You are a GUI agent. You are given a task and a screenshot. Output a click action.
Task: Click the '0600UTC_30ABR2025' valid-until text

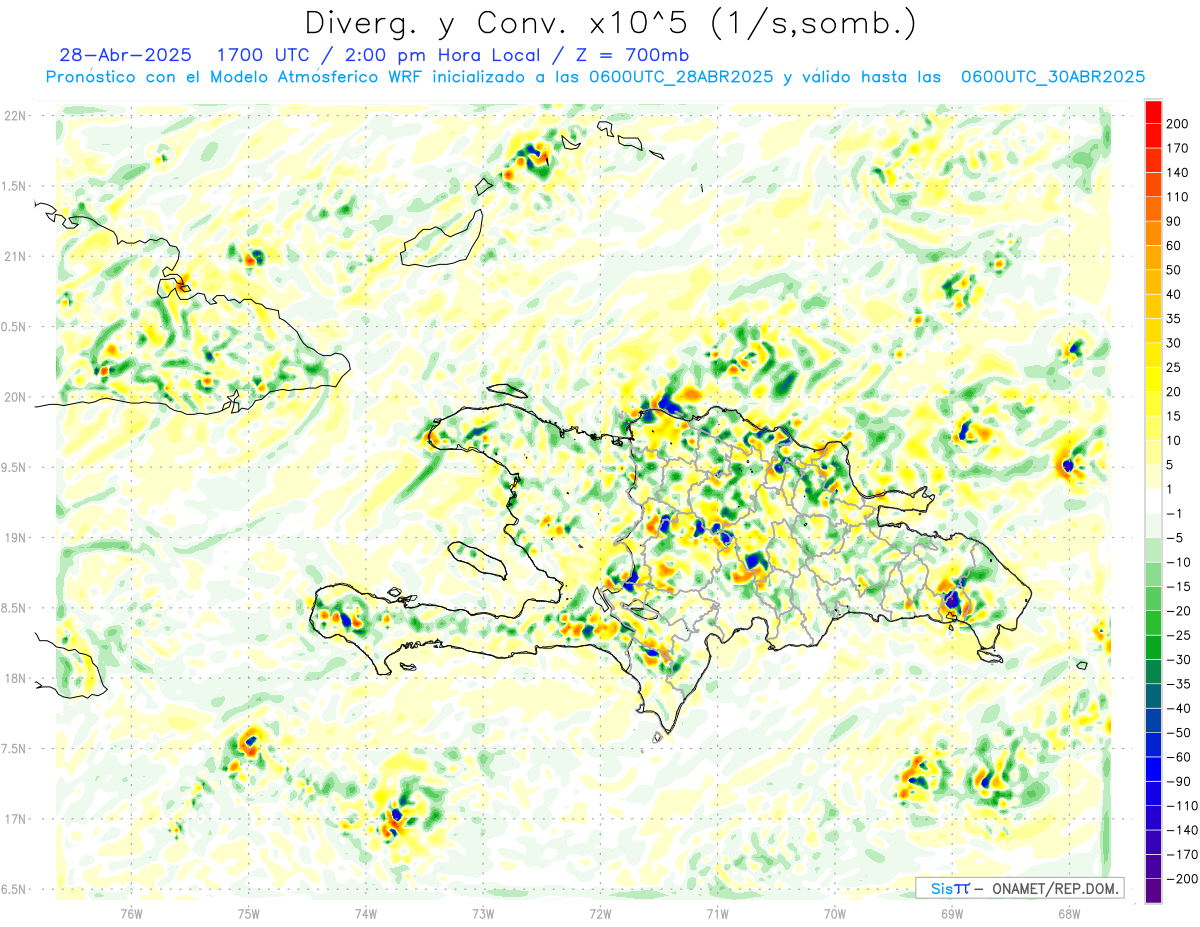pos(1052,77)
